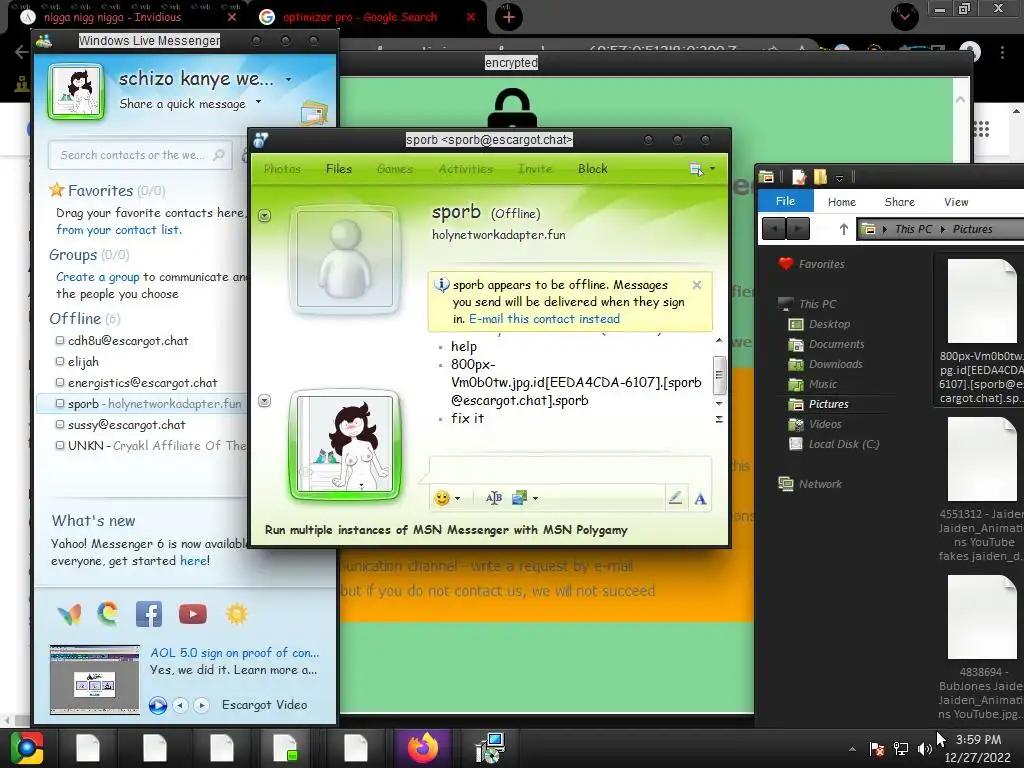Go to previous Escargot Video item

(x=180, y=705)
